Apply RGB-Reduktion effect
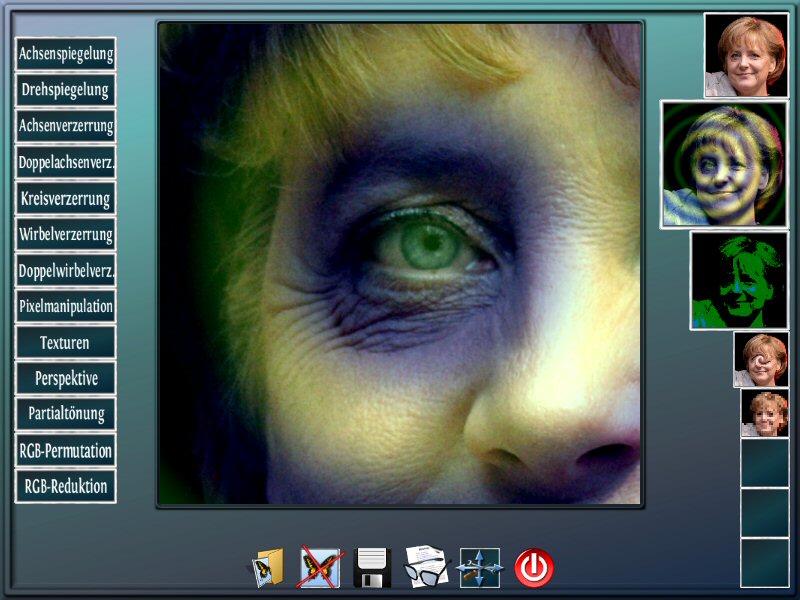Image resolution: width=800 pixels, height=600 pixels. tap(66, 486)
